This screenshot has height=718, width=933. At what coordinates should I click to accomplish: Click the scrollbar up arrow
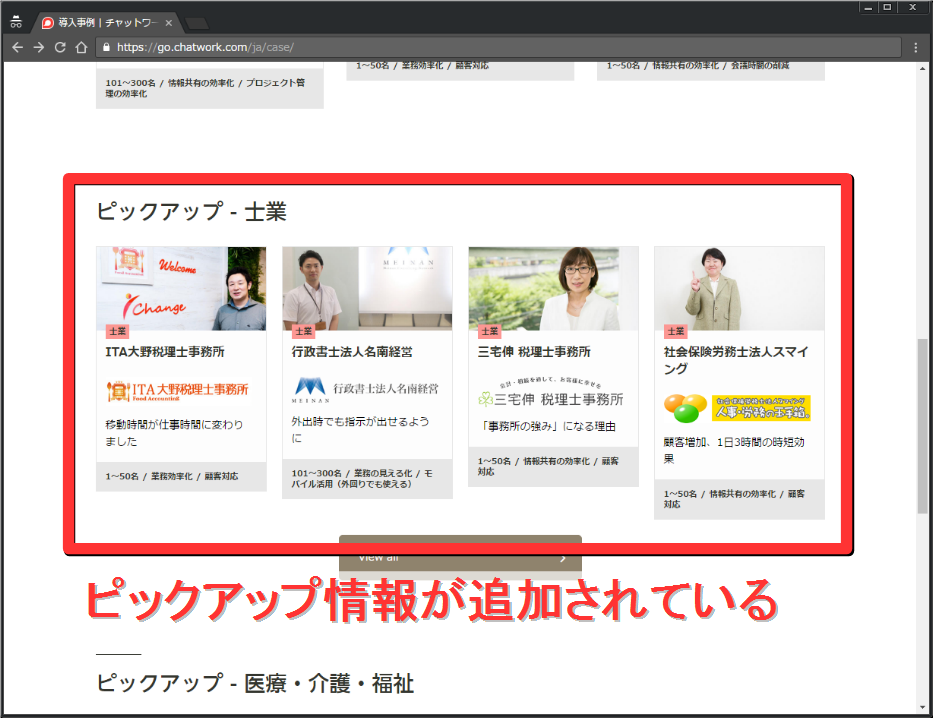pos(923,68)
